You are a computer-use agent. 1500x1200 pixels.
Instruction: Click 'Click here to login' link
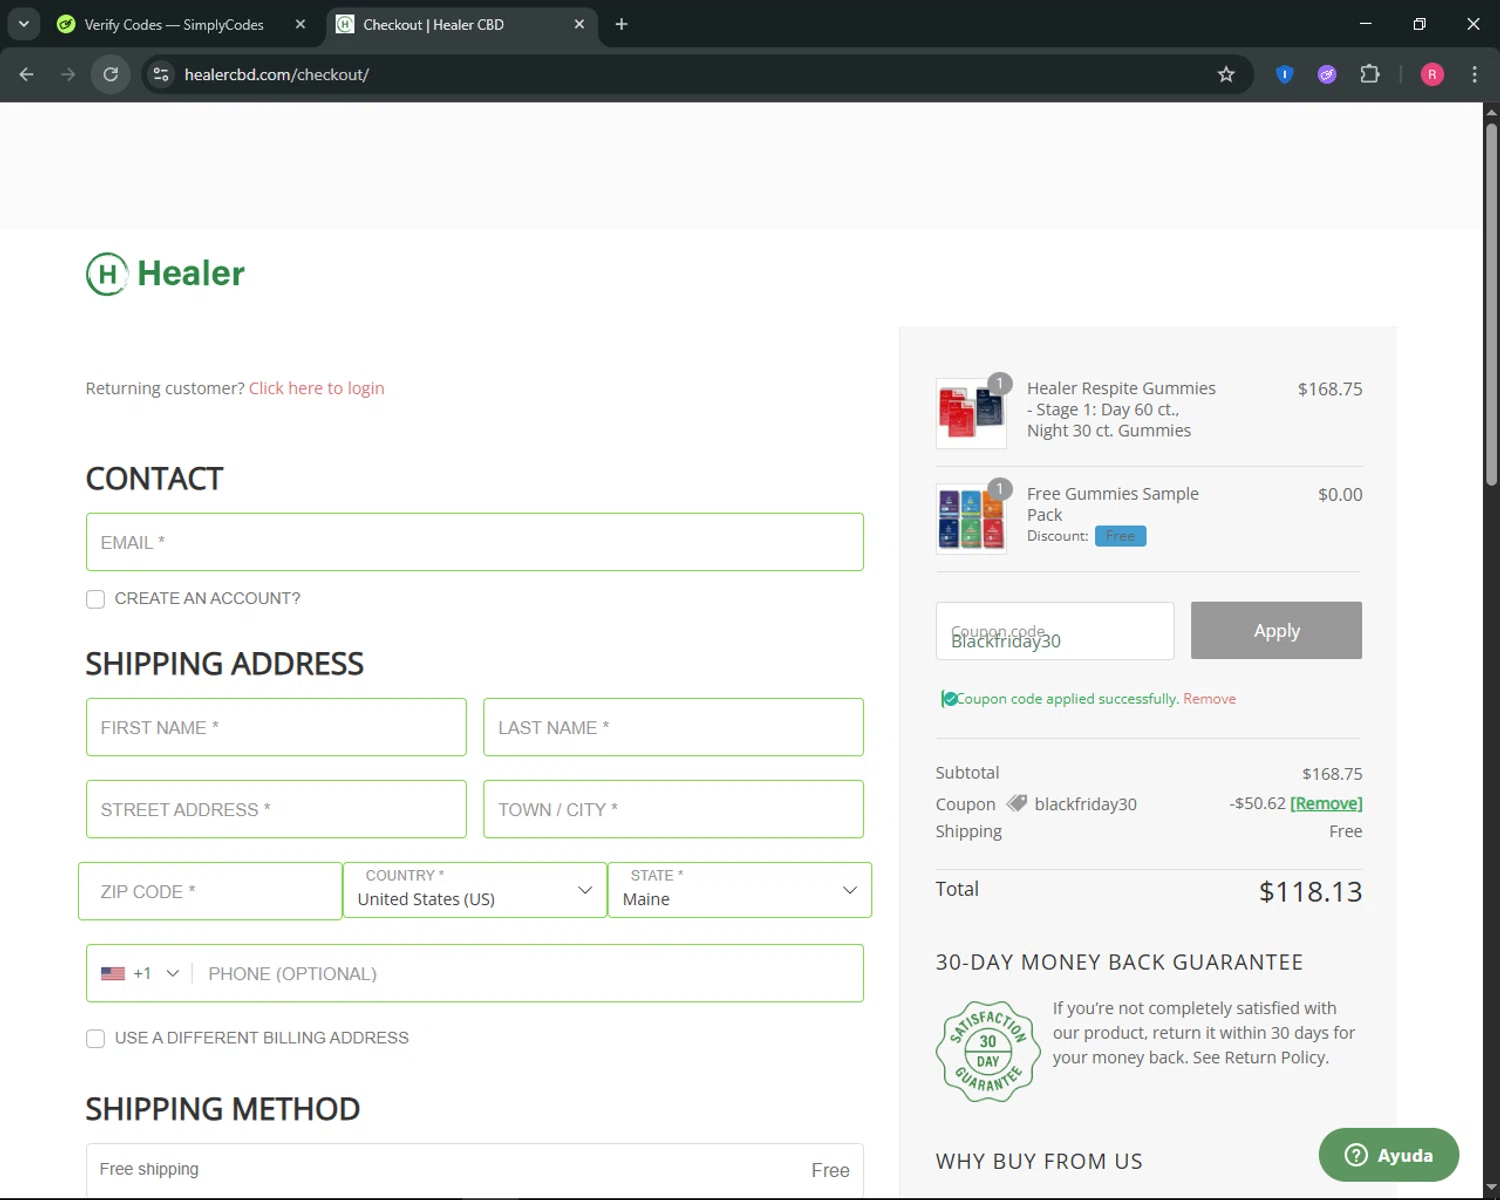(316, 388)
